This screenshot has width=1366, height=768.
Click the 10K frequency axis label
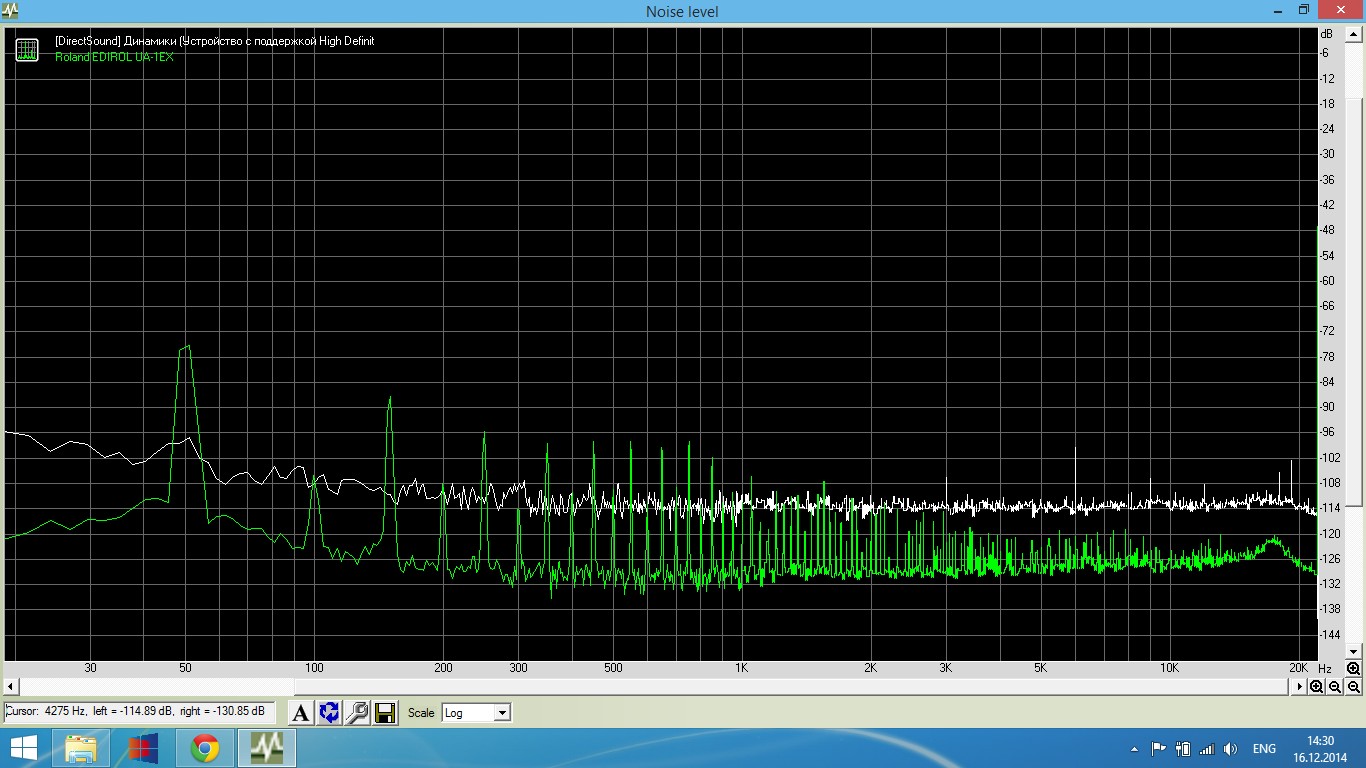click(x=1169, y=668)
